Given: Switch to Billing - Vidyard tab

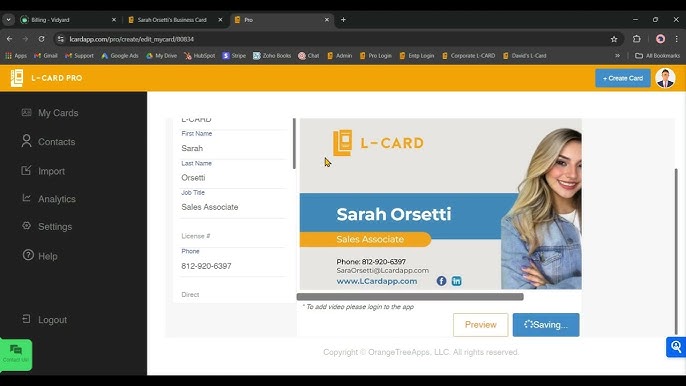Looking at the screenshot, I should [x=68, y=20].
